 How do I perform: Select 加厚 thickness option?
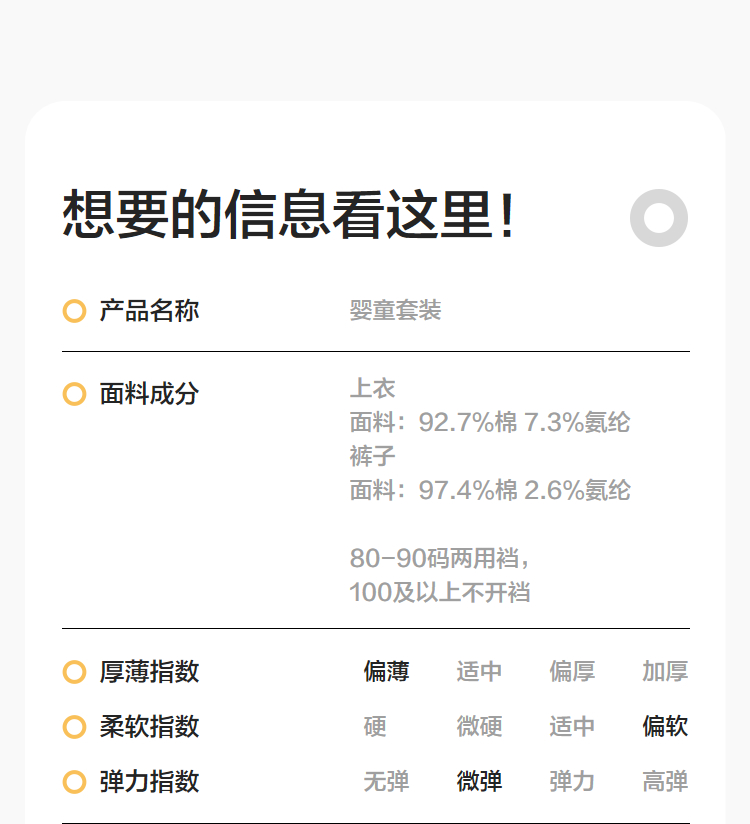coord(665,672)
